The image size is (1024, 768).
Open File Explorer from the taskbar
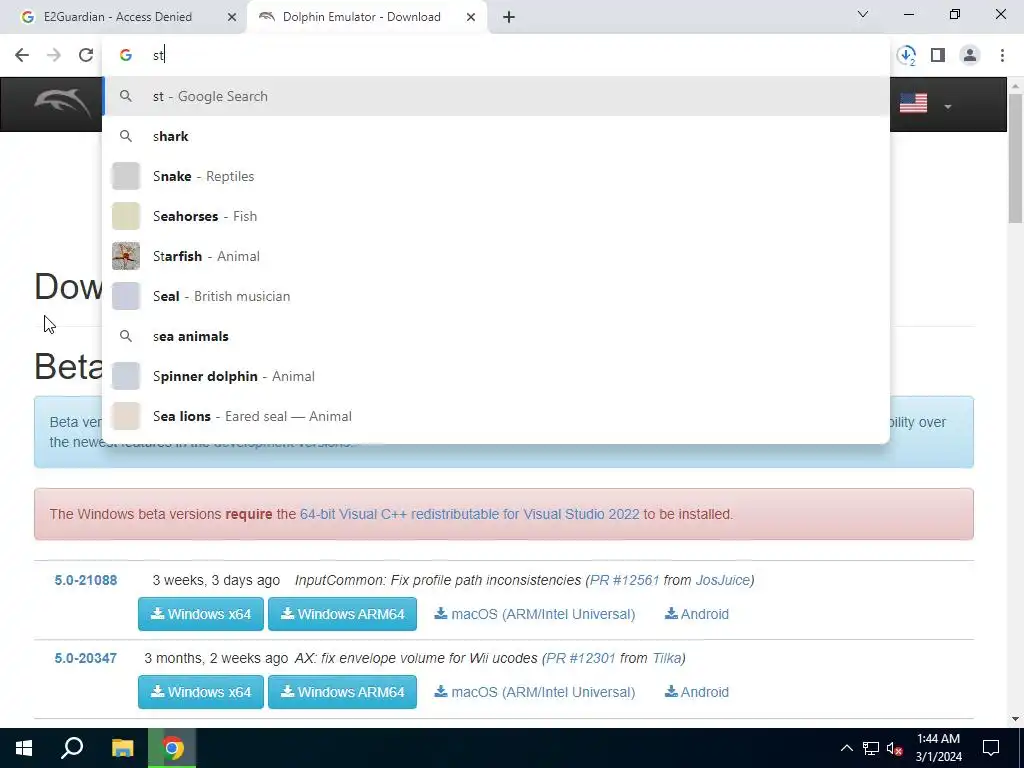tap(122, 748)
